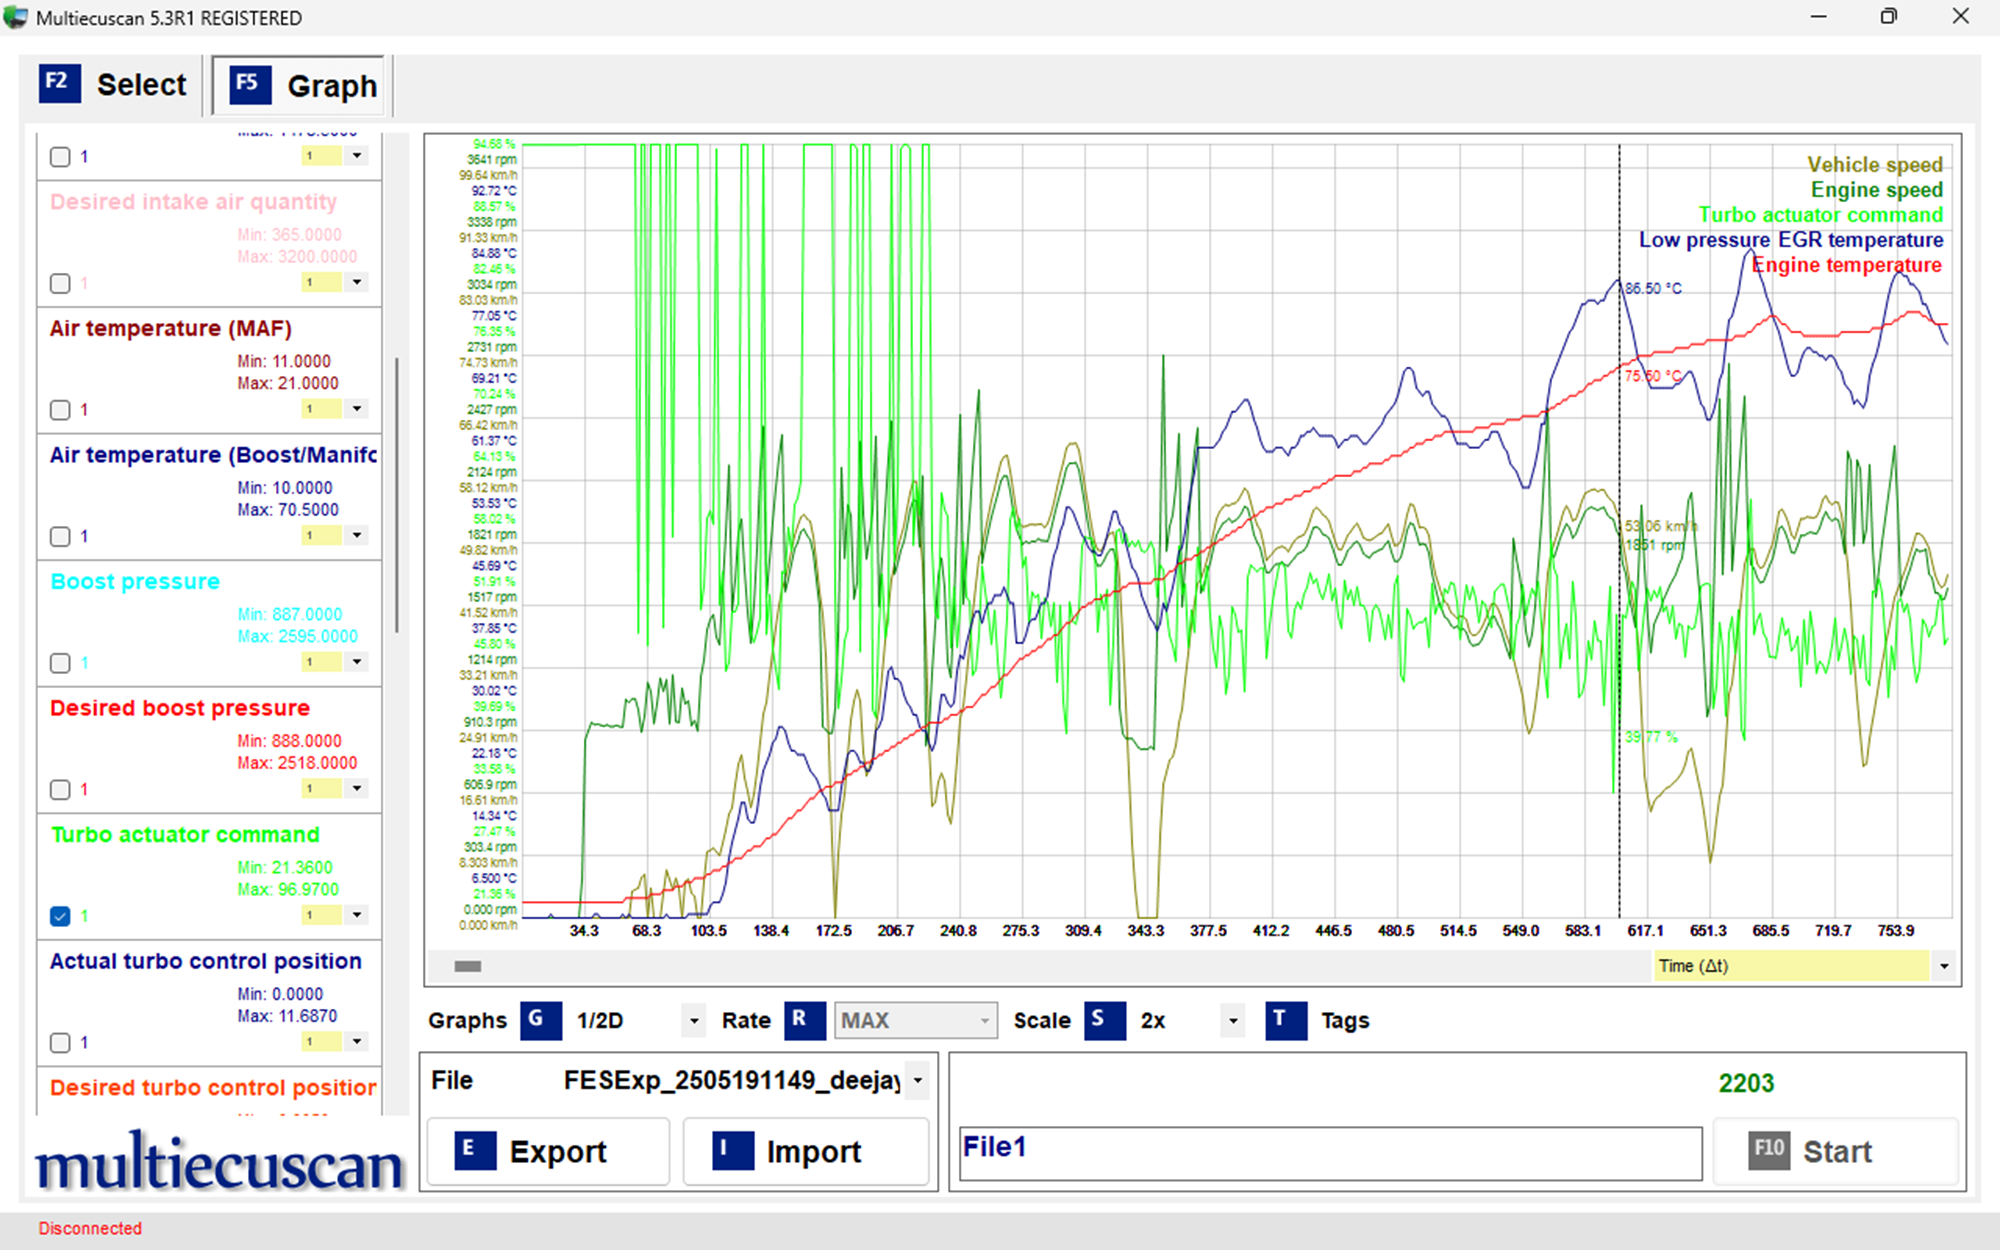Switch to the Graph tab
This screenshot has width=2000, height=1250.
299,85
